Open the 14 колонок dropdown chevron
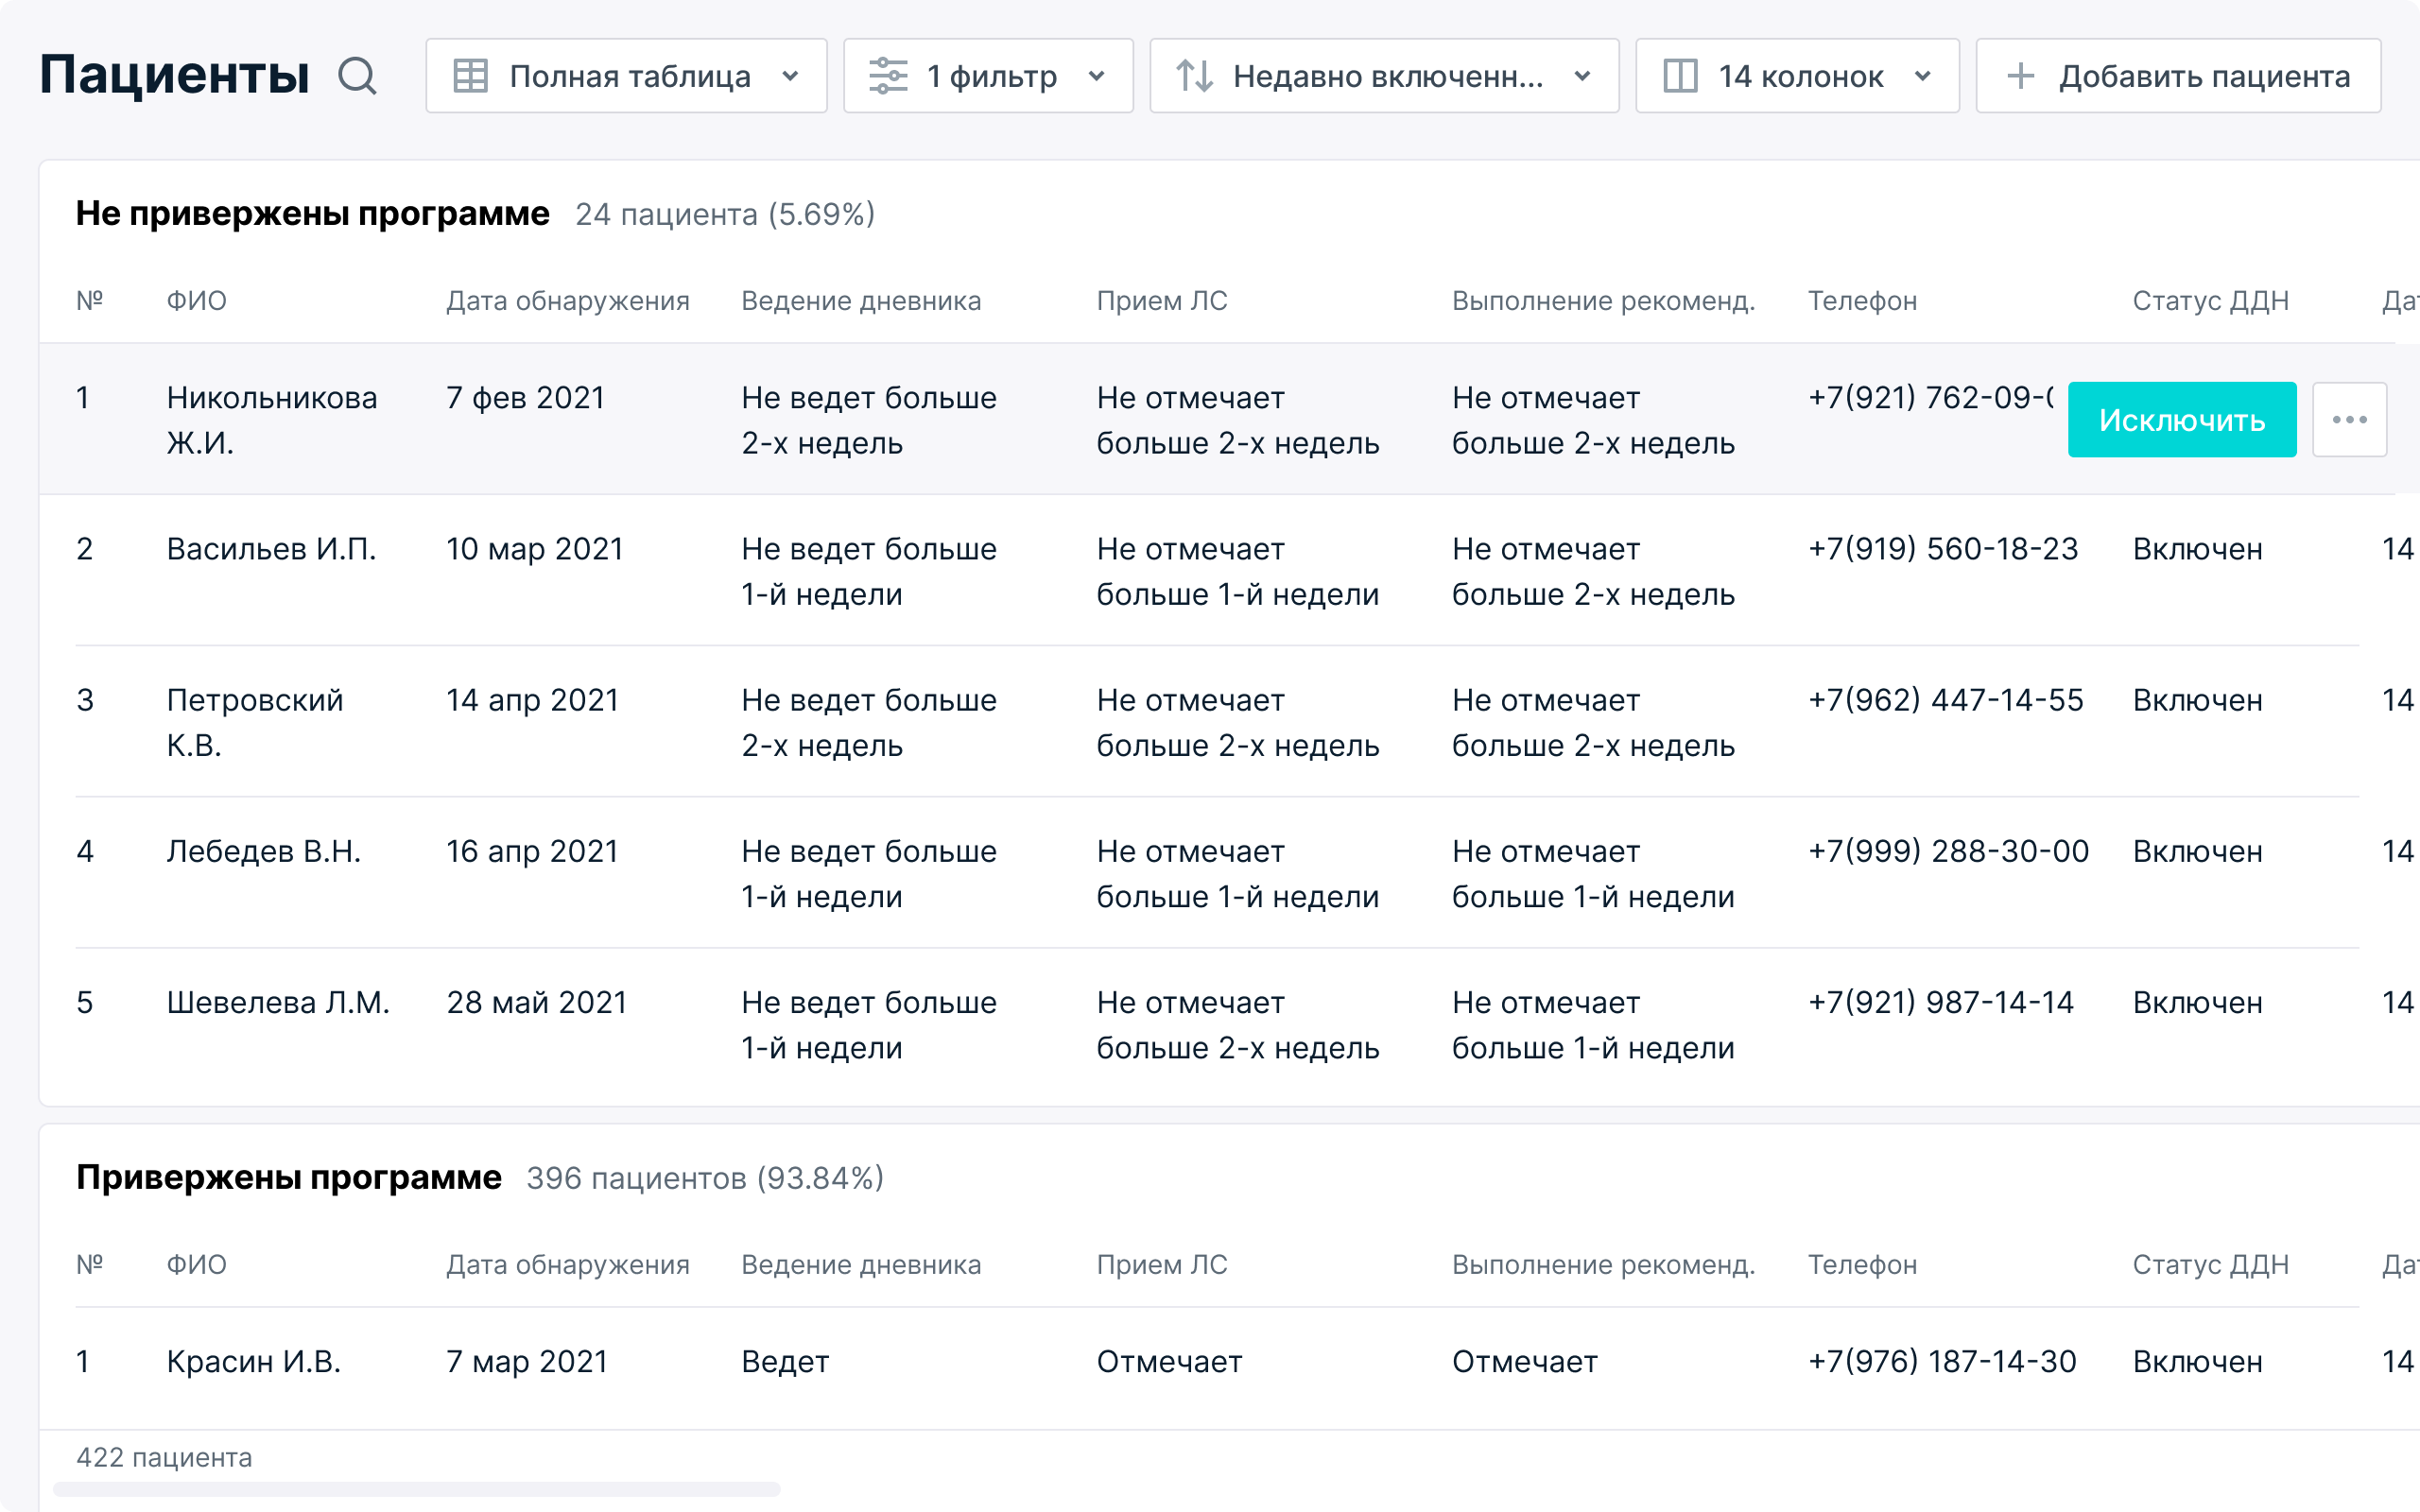Viewport: 2420px width, 1512px height. (x=1922, y=76)
